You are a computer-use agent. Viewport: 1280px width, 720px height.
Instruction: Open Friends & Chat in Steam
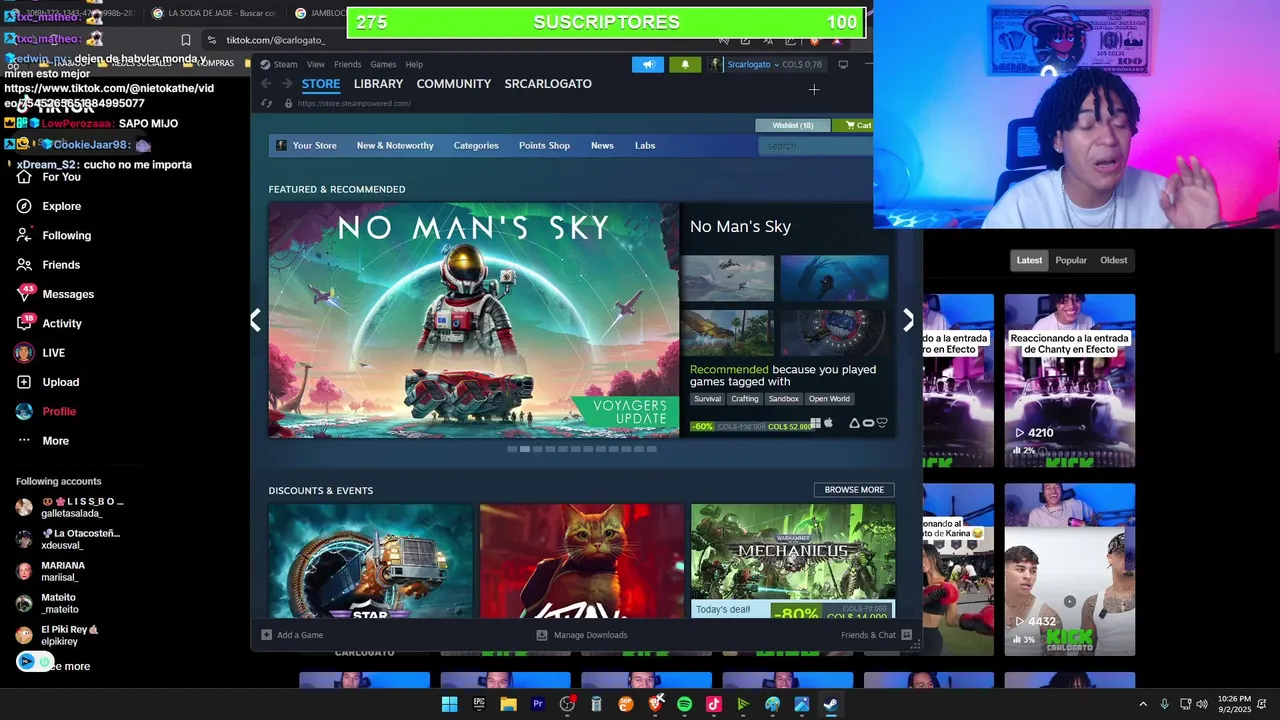[x=876, y=635]
